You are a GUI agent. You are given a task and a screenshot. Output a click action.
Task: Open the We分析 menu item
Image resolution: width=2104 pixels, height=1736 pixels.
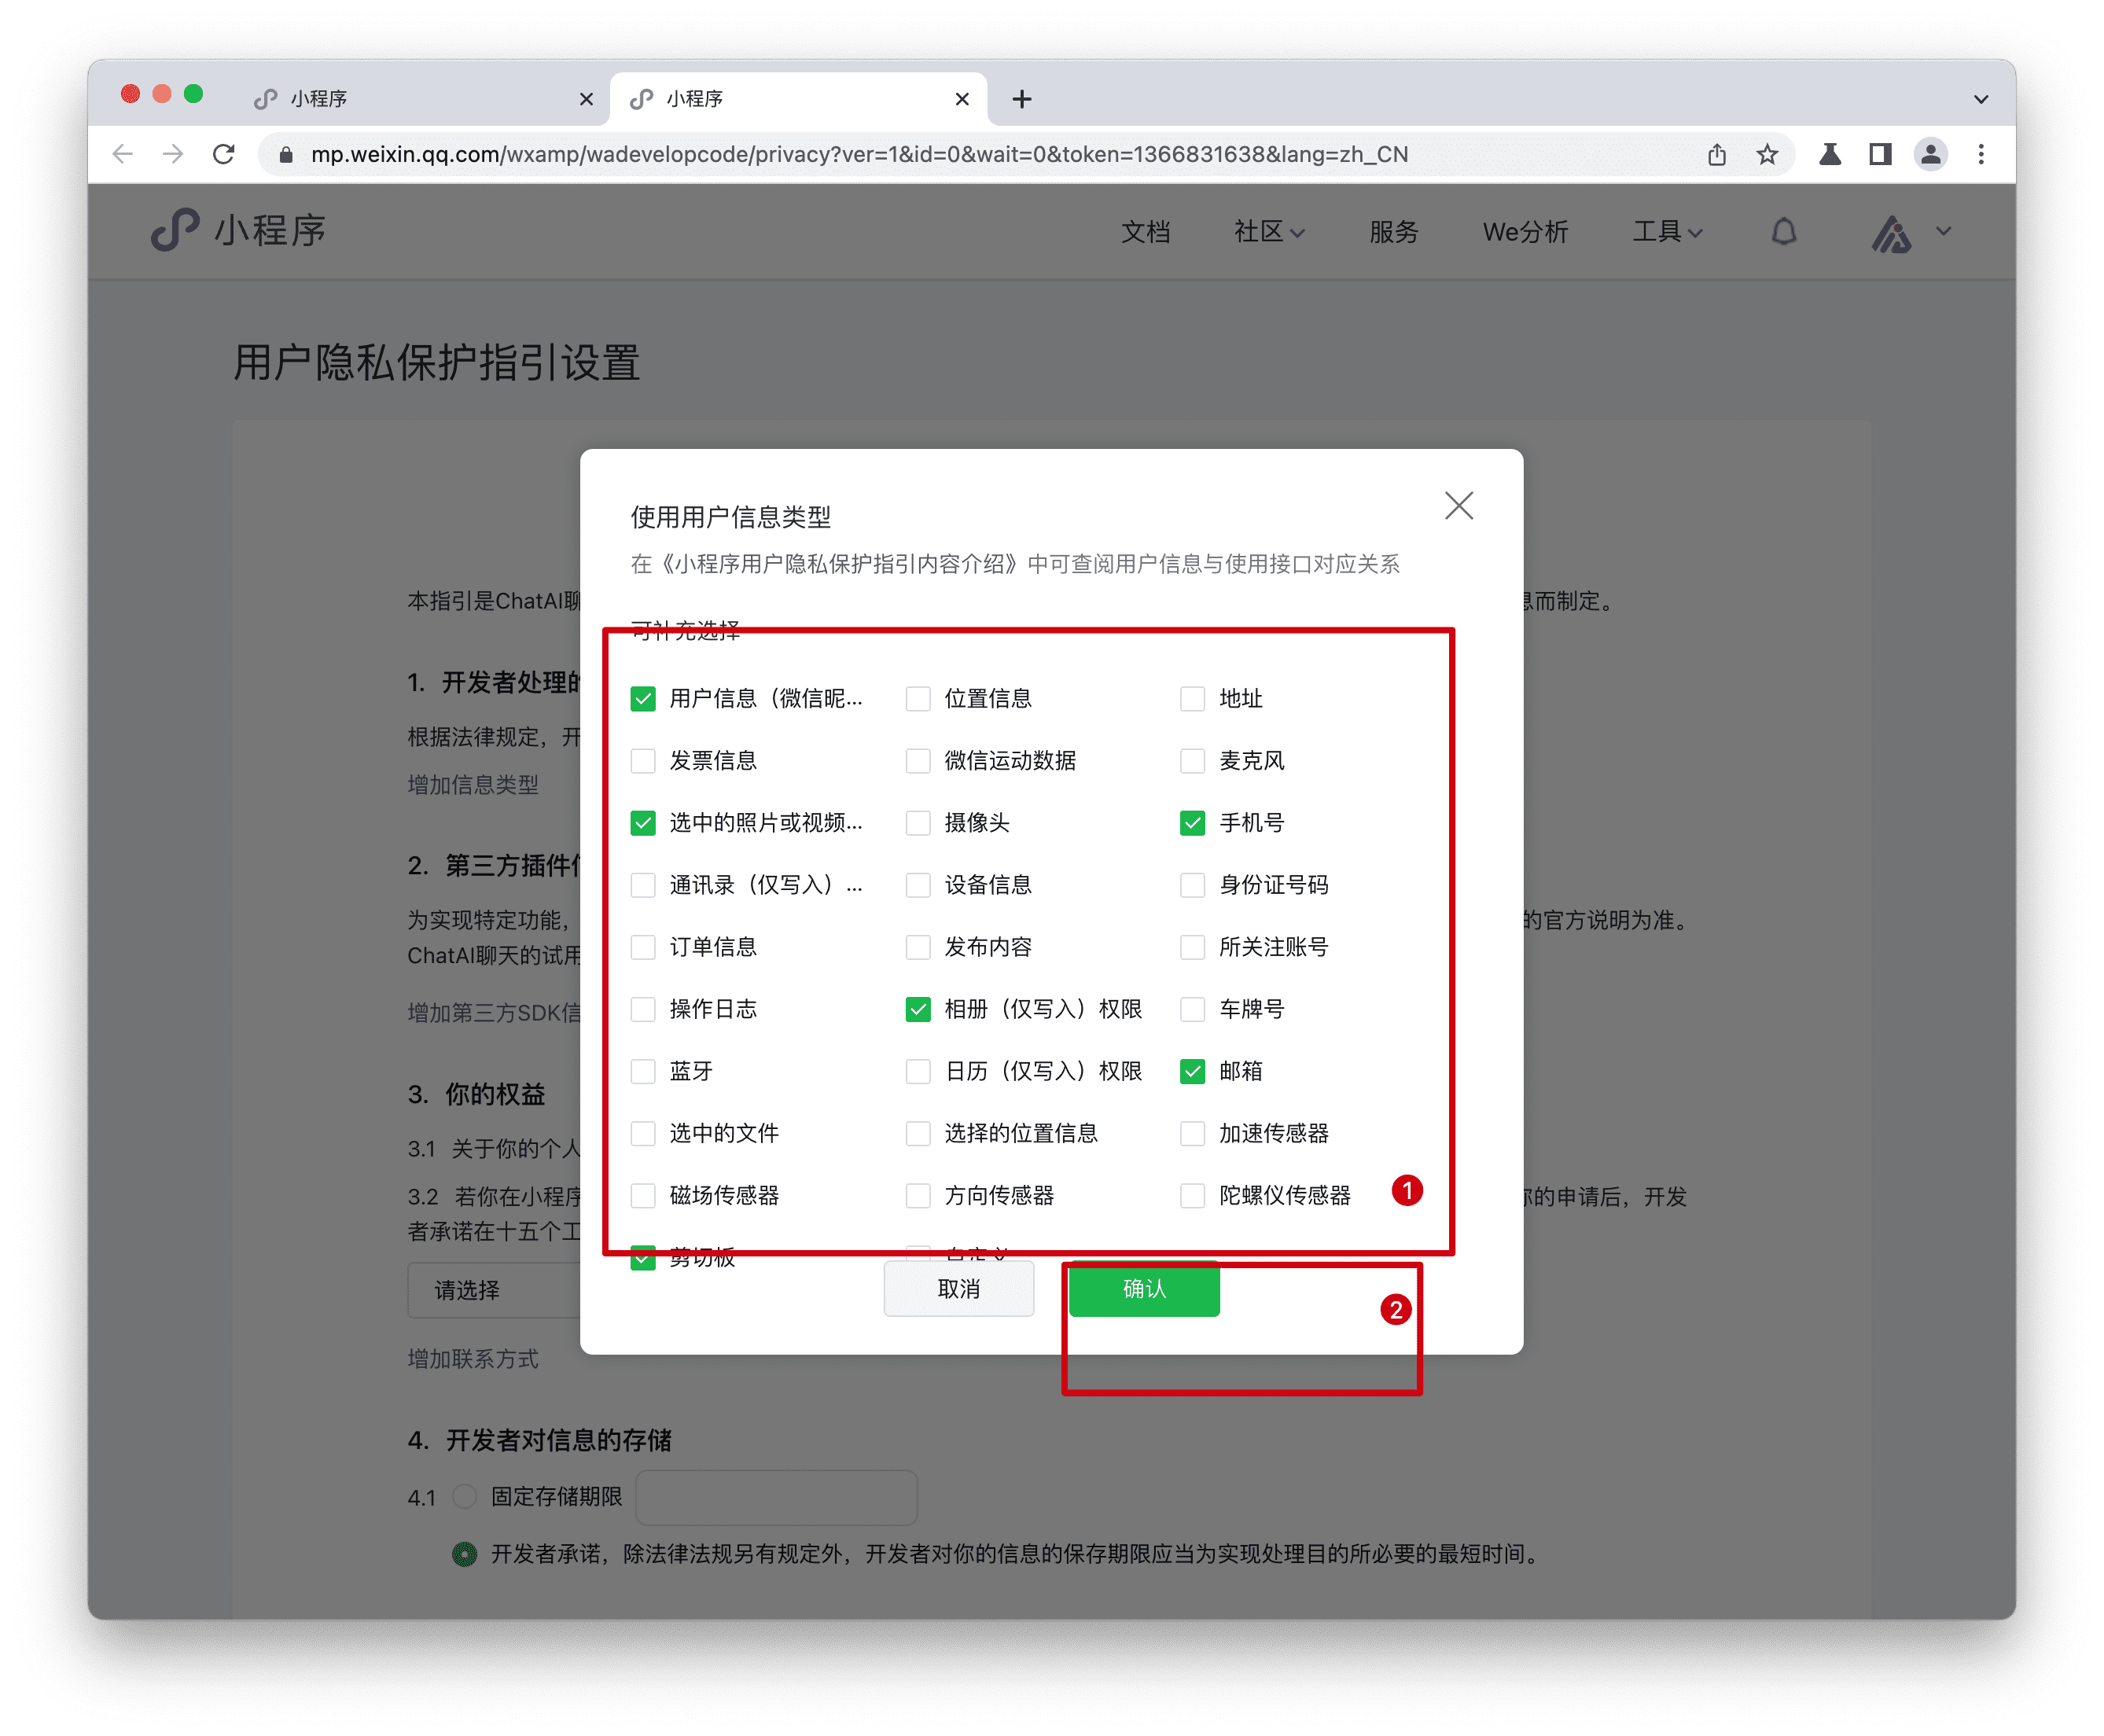pos(1524,231)
